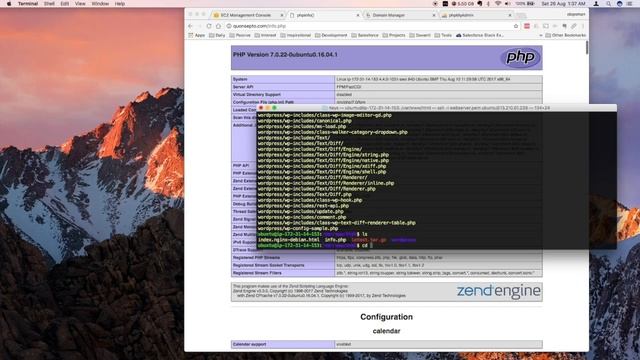Open the Notification Center icon
Viewport: 640px width, 360px height.
click(630, 4)
